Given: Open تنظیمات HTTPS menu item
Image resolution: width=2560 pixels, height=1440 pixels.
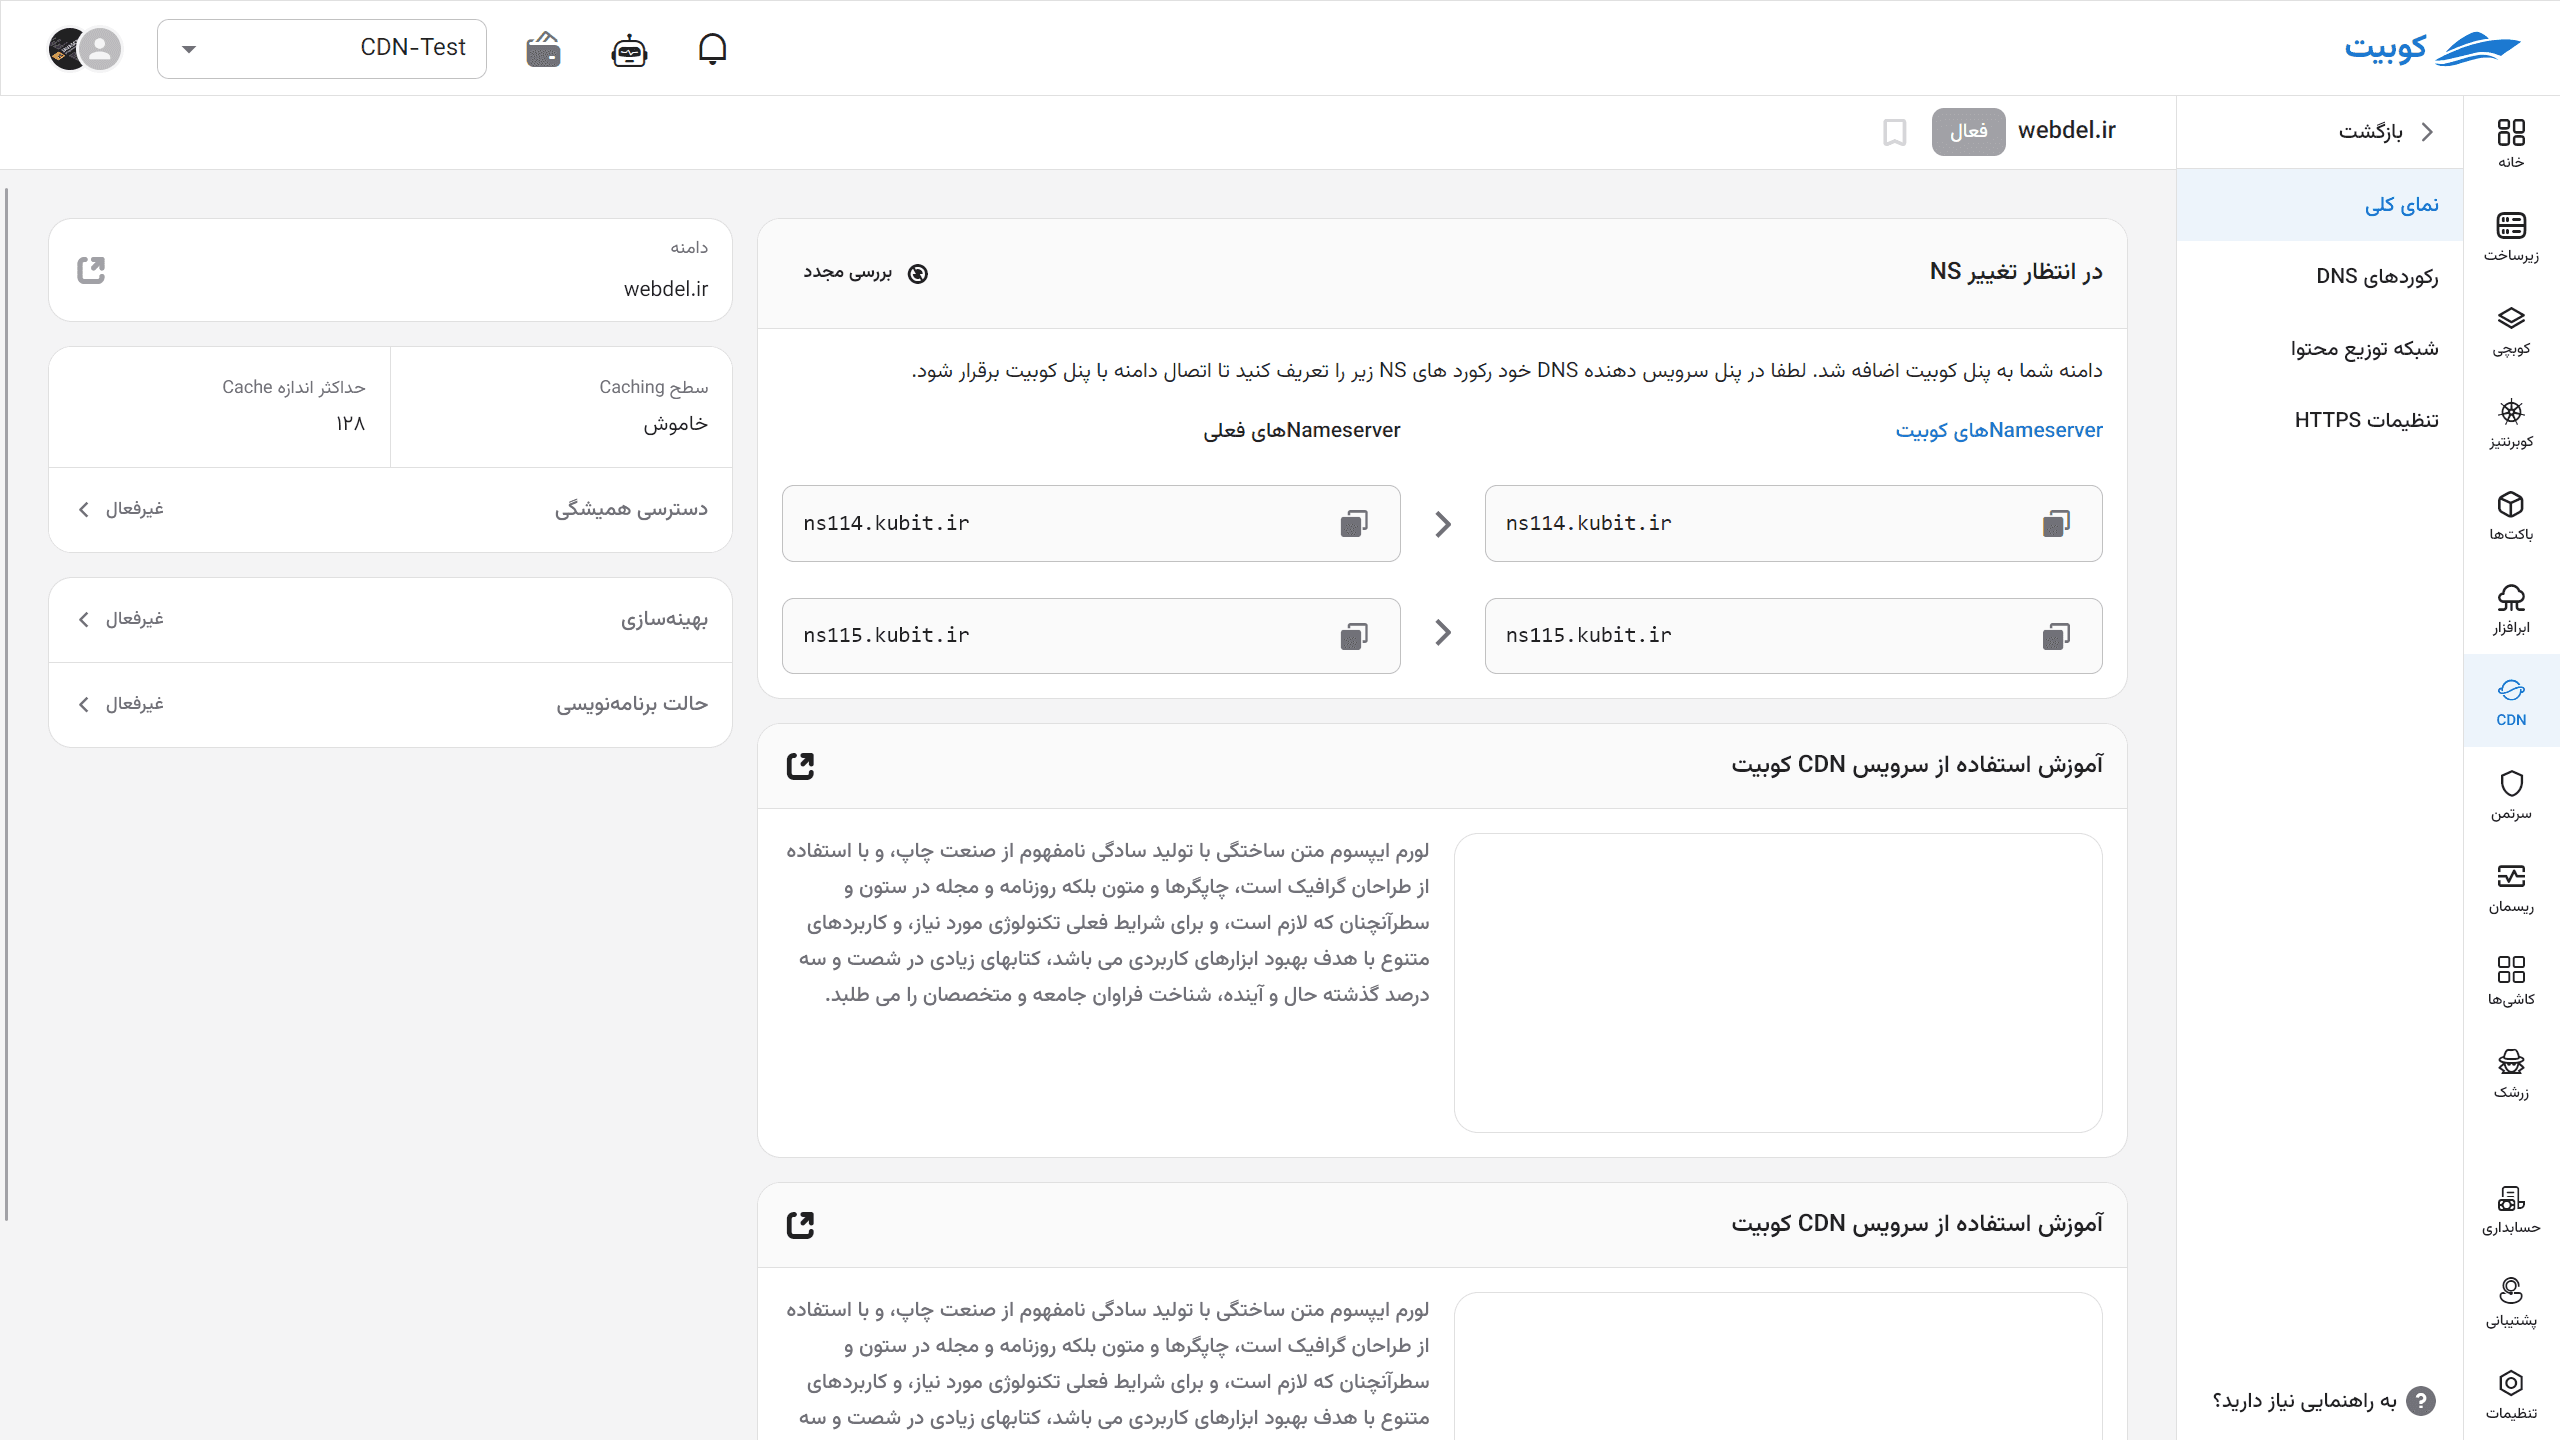Looking at the screenshot, I should coord(2320,421).
